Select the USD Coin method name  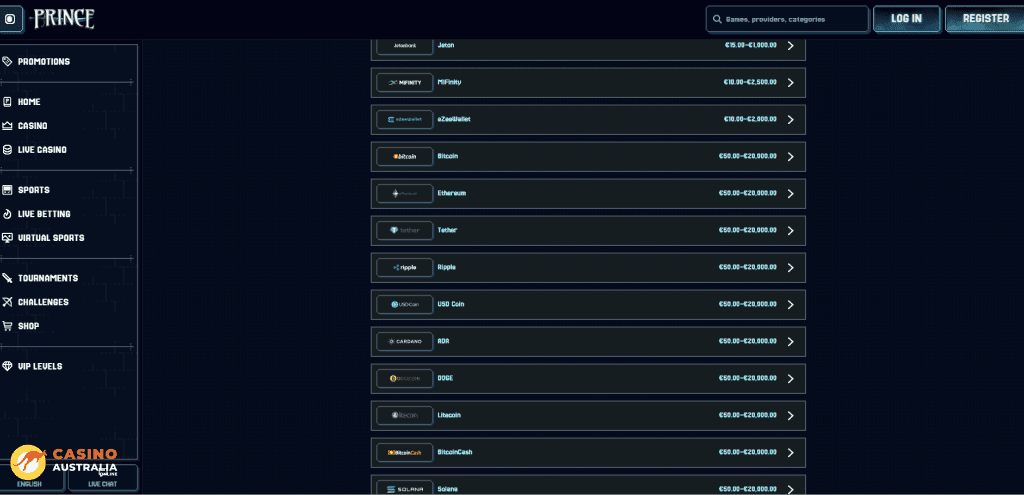(x=451, y=304)
